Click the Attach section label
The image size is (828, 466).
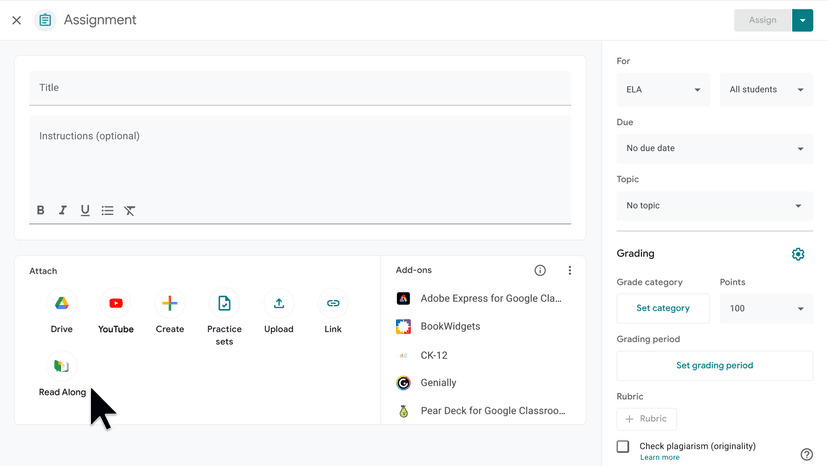pos(43,271)
